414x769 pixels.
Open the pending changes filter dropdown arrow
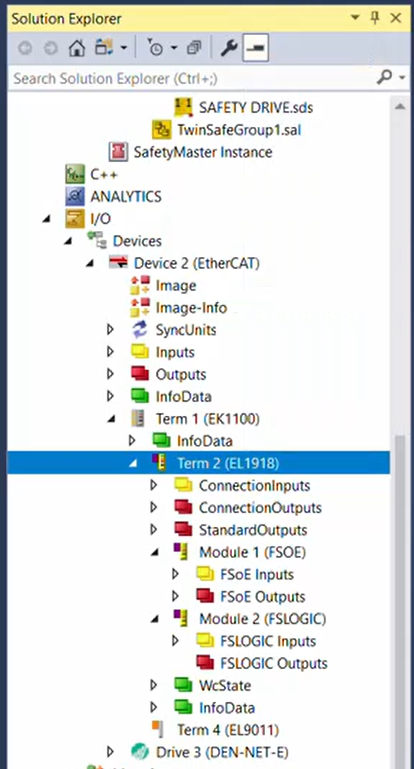point(174,49)
